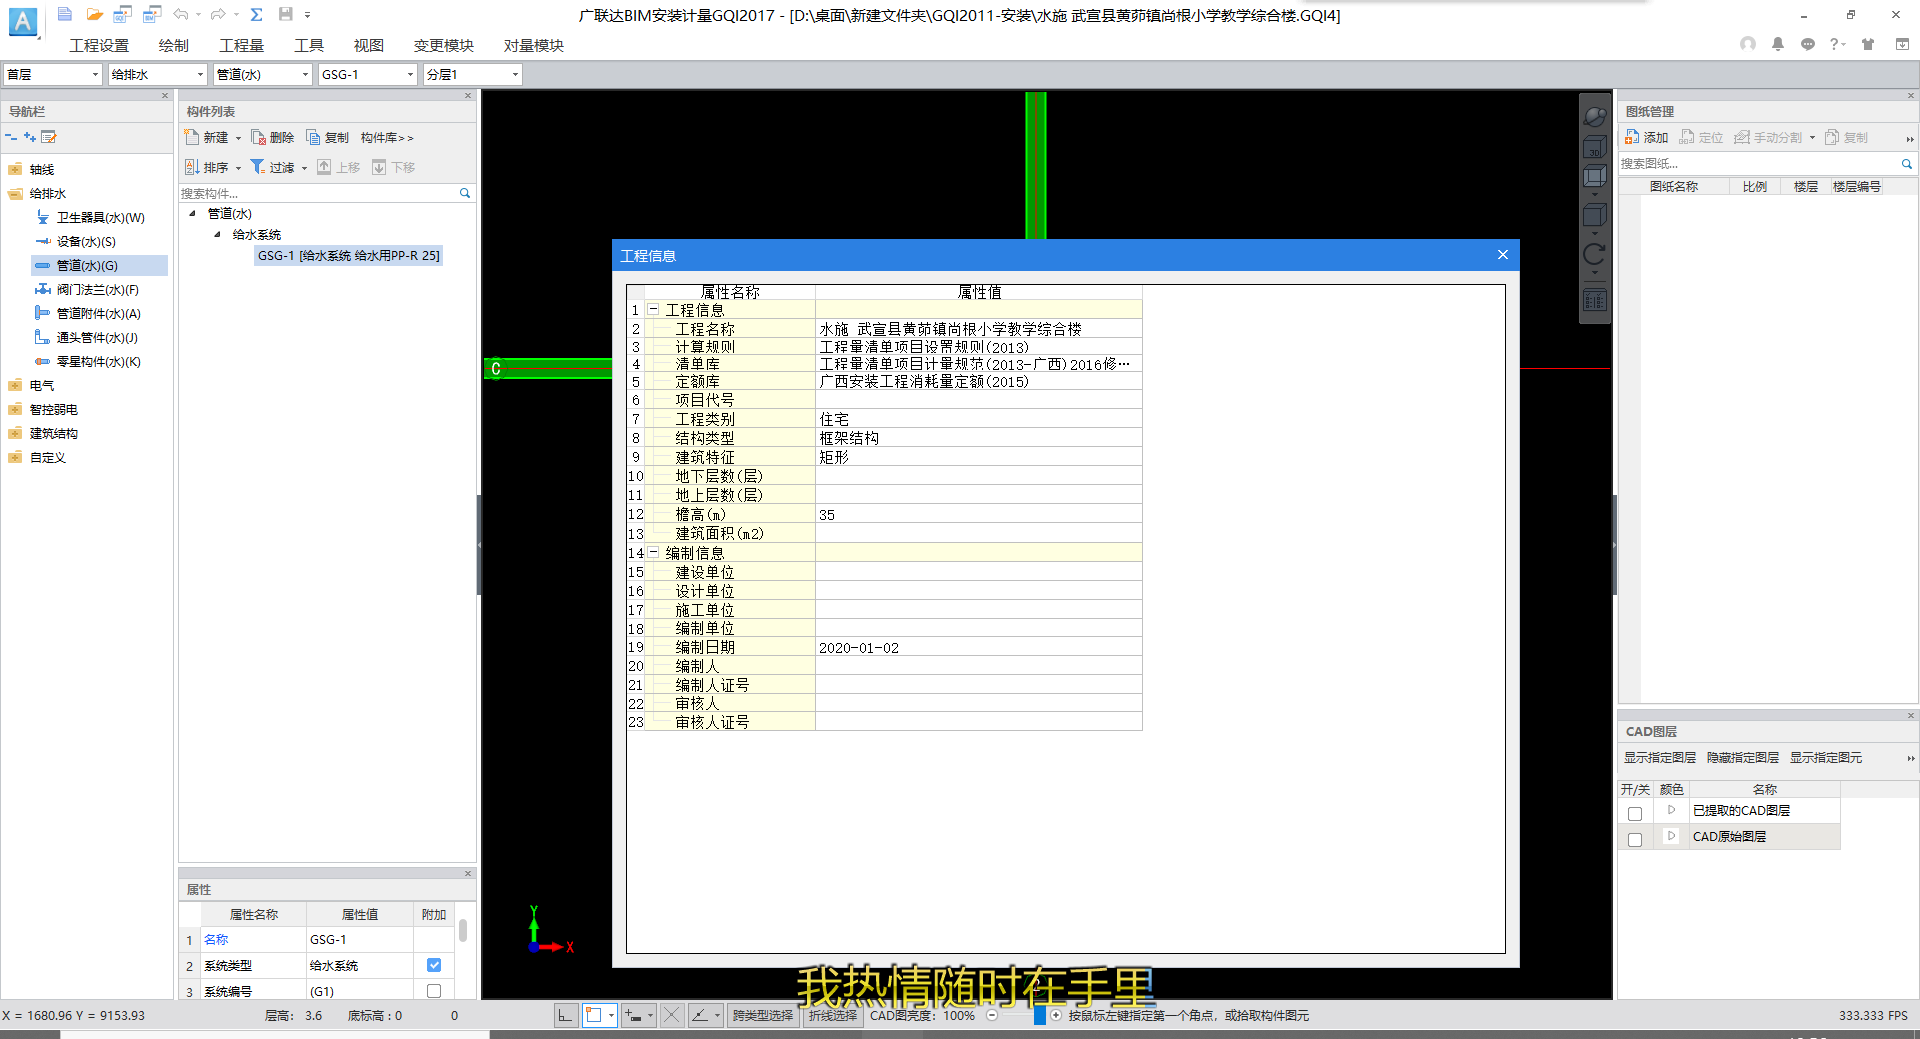Click 删除 delete component icon
This screenshot has height=1039, width=1920.
click(x=272, y=138)
